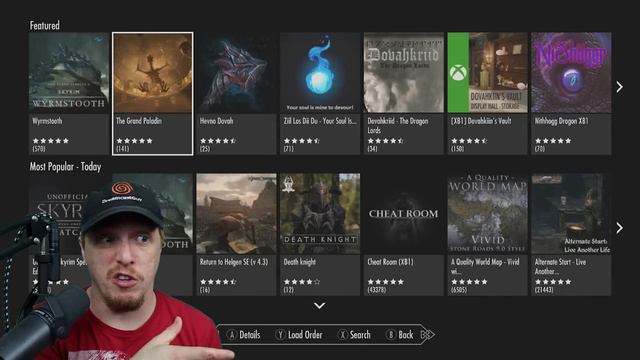Click the Death knight four-star rating
640x360 pixels.
pyautogui.click(x=302, y=282)
